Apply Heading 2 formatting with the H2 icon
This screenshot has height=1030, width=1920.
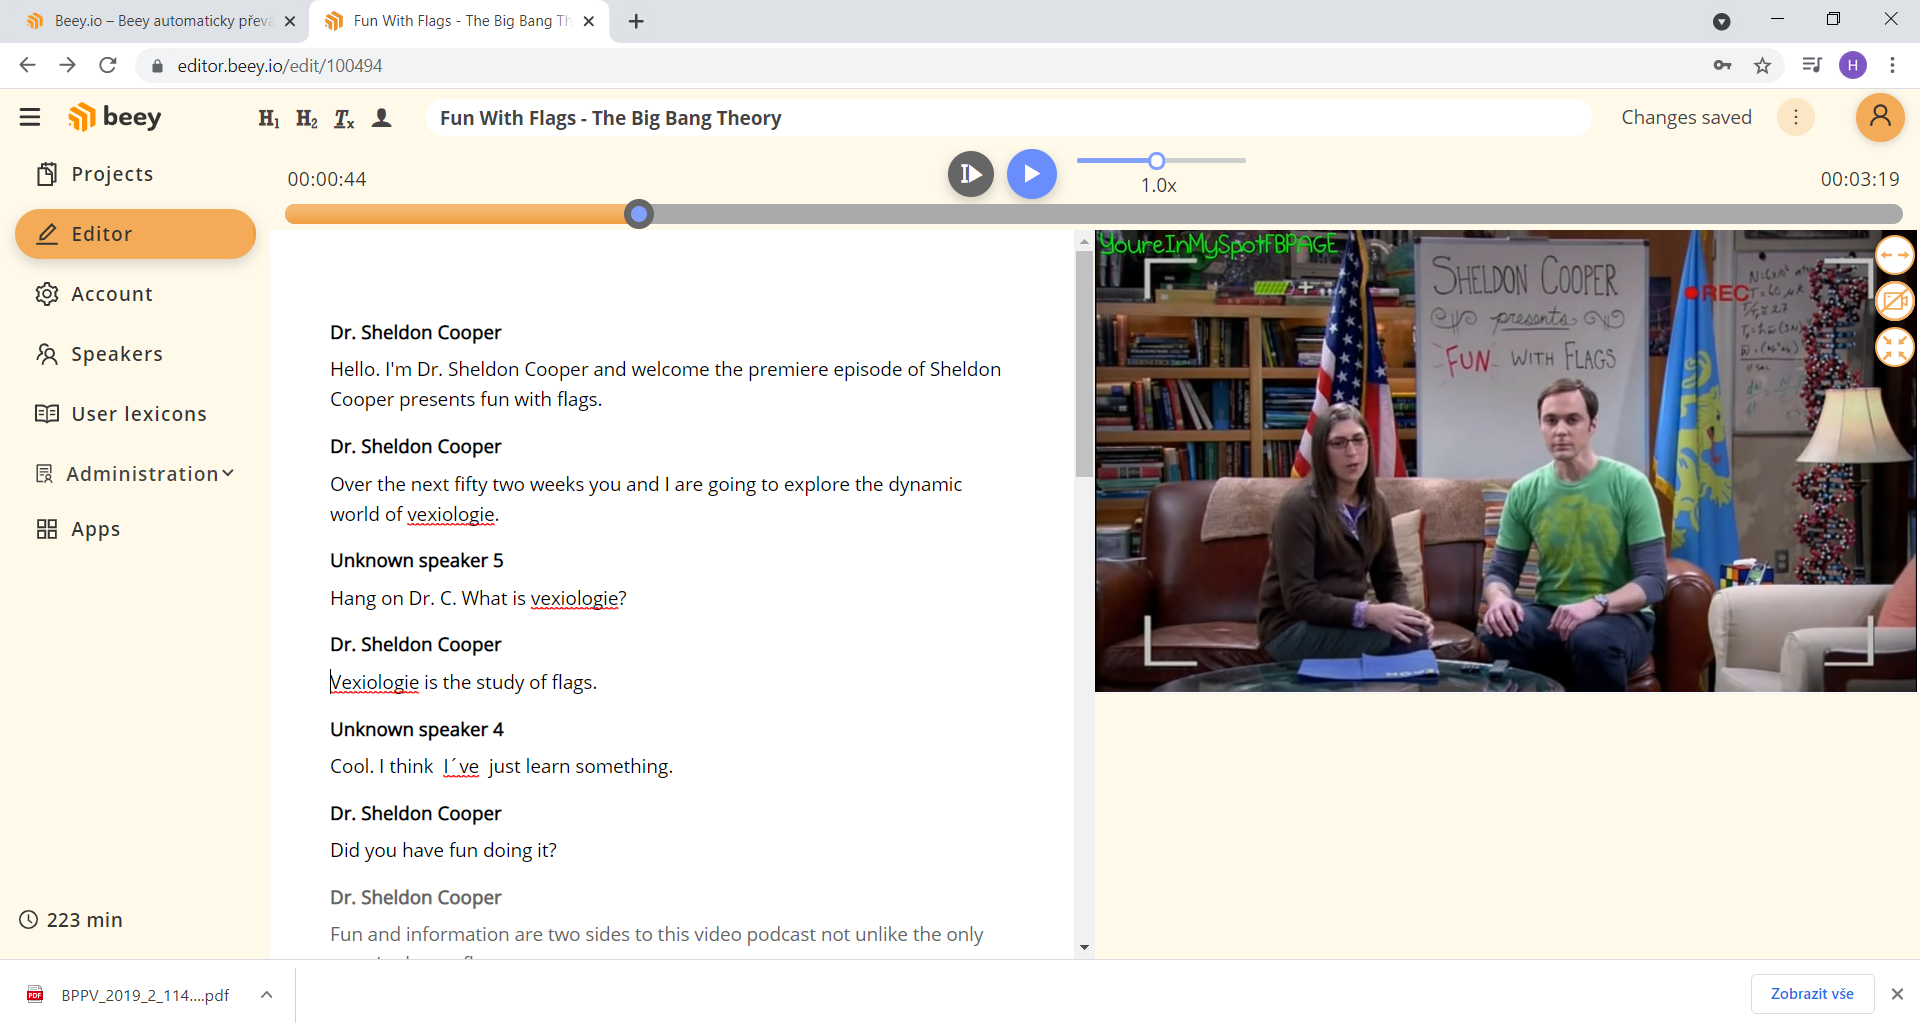point(307,118)
